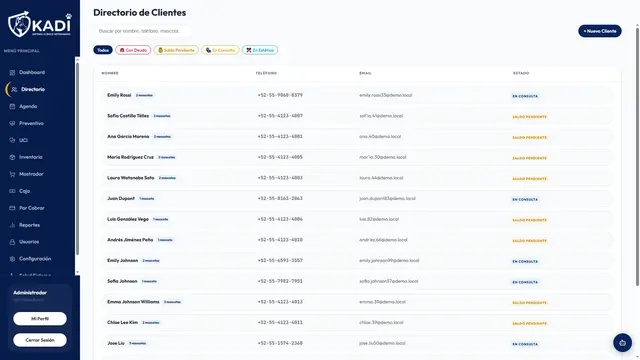Image resolution: width=640 pixels, height=360 pixels.
Task: Go to Inventario section
Action: click(31, 157)
